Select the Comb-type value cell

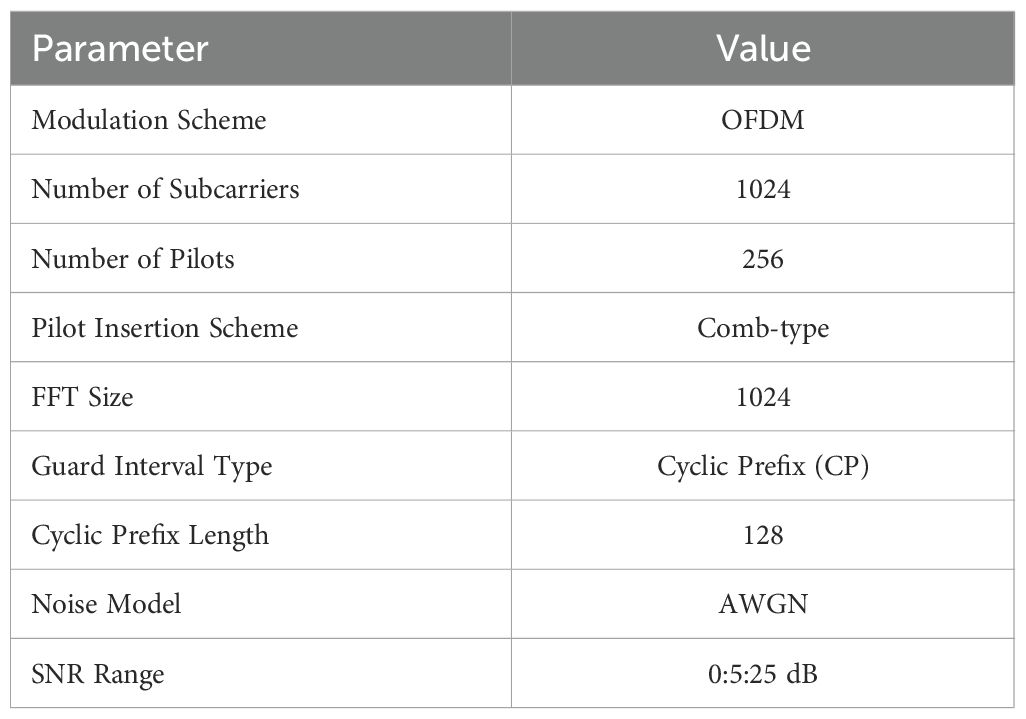[x=763, y=328]
